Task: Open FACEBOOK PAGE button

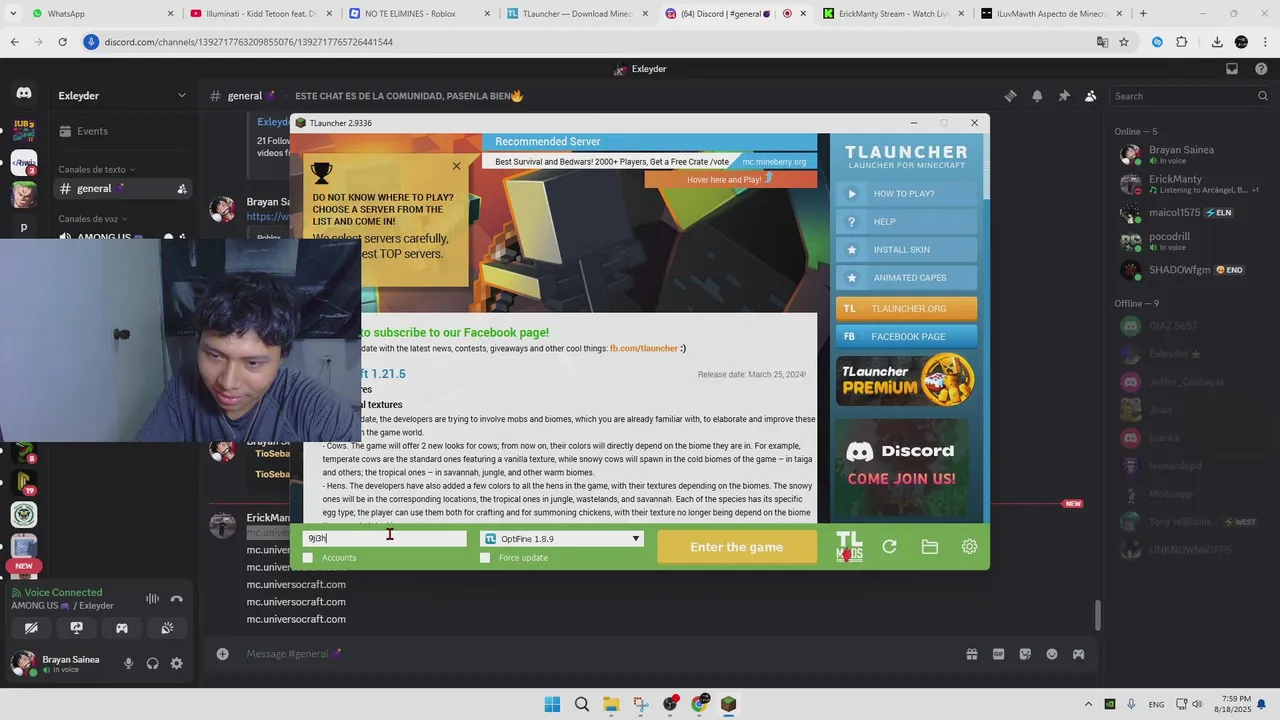Action: [x=906, y=337]
